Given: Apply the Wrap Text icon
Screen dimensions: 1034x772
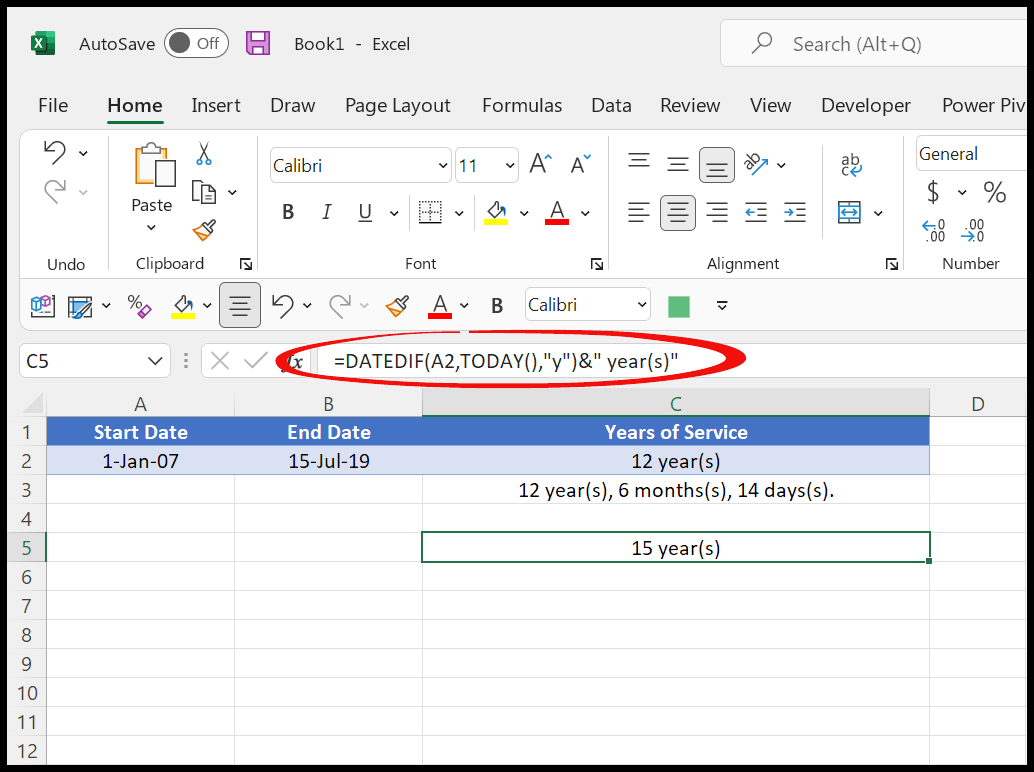Looking at the screenshot, I should point(852,162).
